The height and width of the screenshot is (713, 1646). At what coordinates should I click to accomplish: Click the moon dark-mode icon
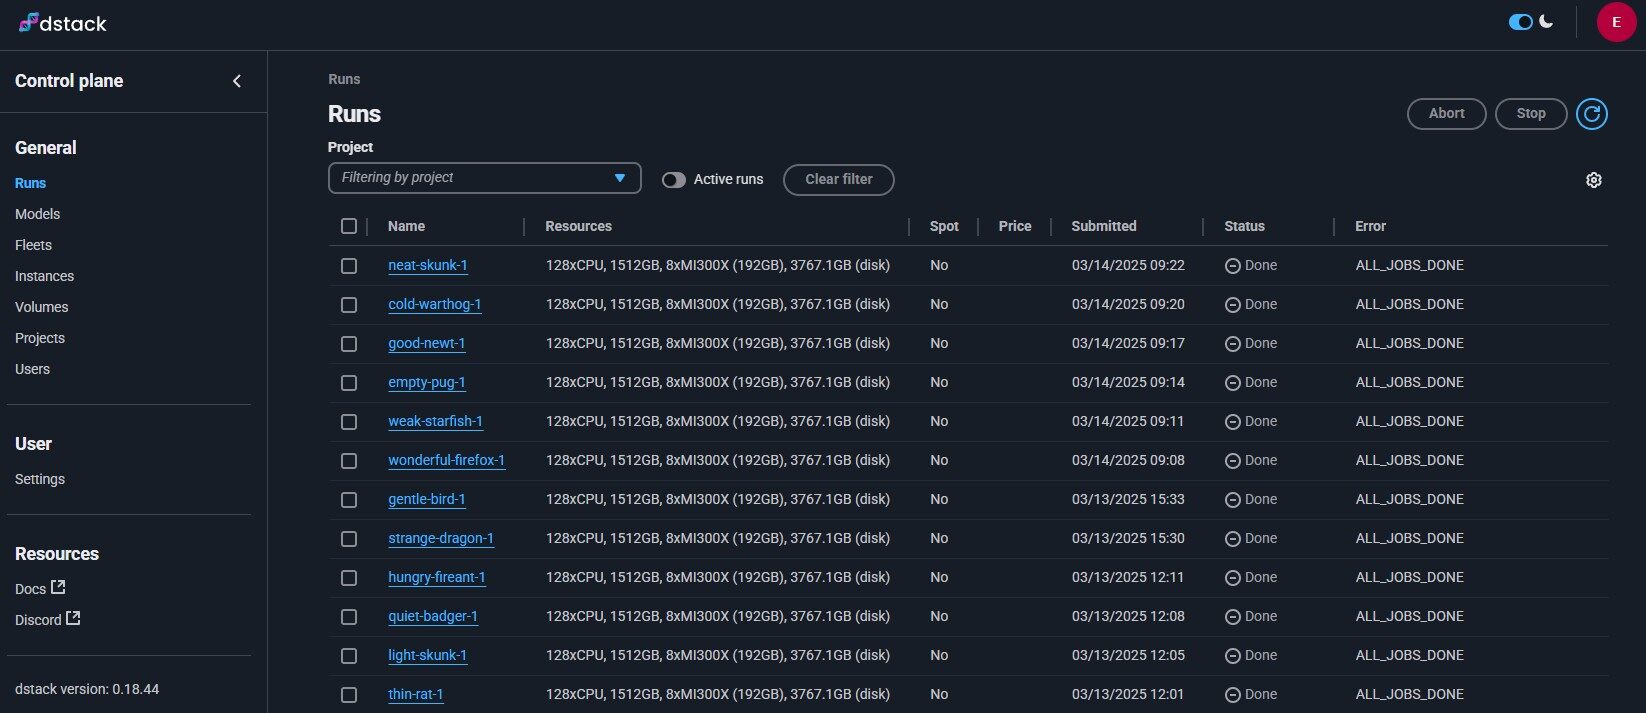point(1546,21)
